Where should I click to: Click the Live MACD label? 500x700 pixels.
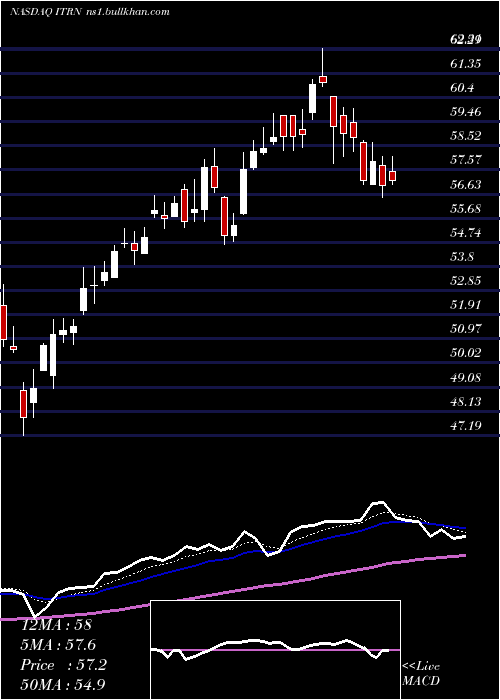421,673
